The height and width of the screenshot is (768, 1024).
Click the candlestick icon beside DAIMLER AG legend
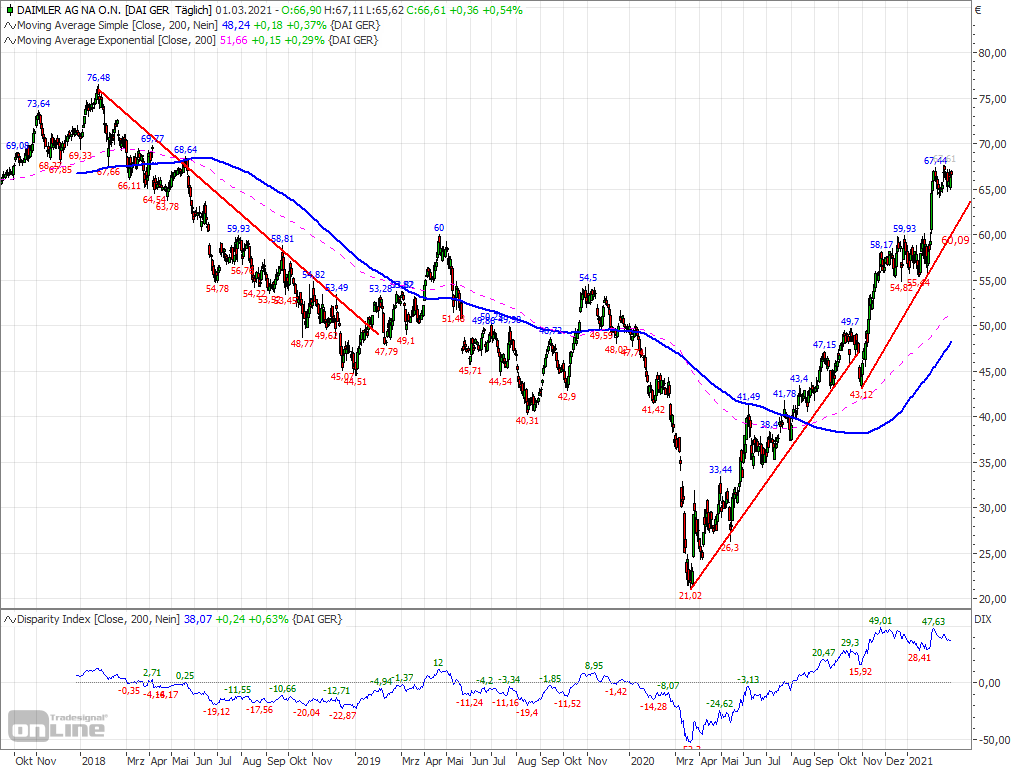point(10,10)
